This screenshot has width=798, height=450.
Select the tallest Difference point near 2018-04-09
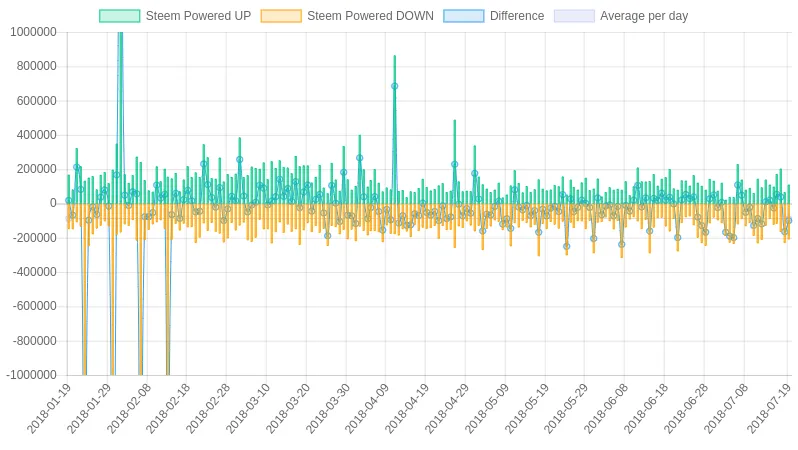click(x=394, y=87)
